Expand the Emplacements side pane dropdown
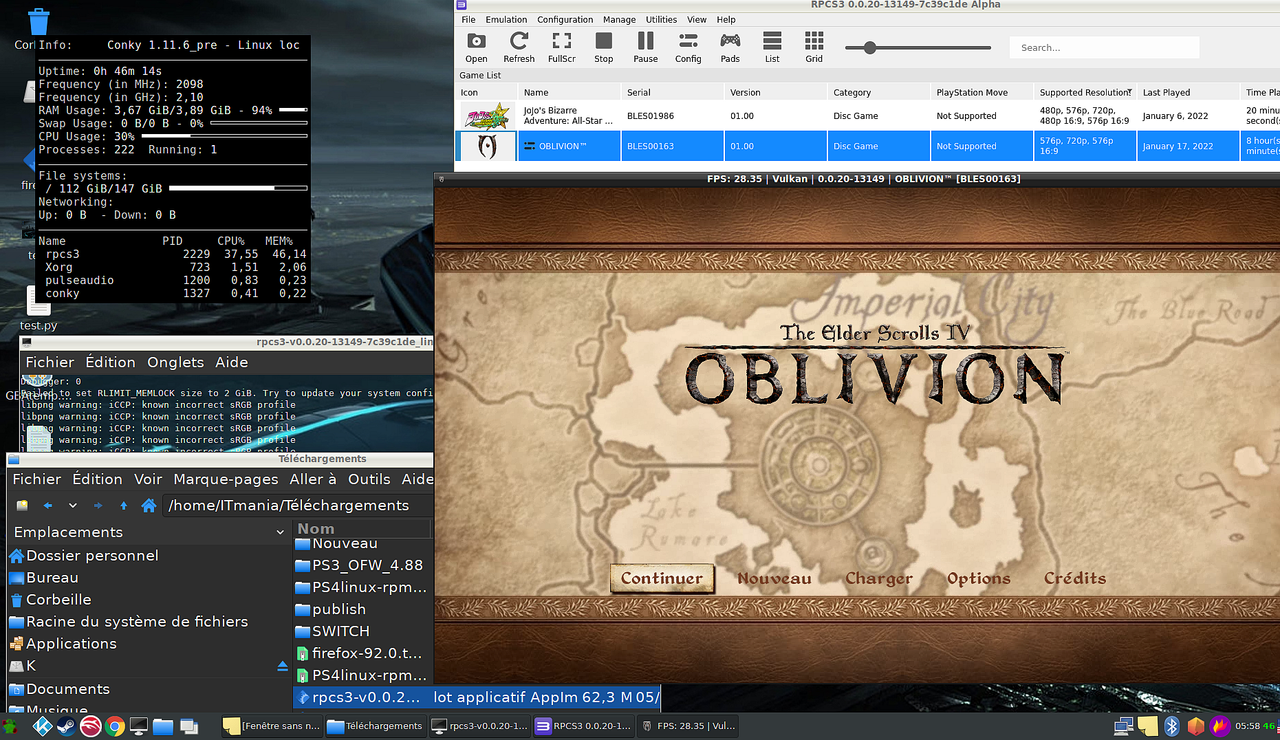Image resolution: width=1280 pixels, height=740 pixels. pyautogui.click(x=279, y=532)
